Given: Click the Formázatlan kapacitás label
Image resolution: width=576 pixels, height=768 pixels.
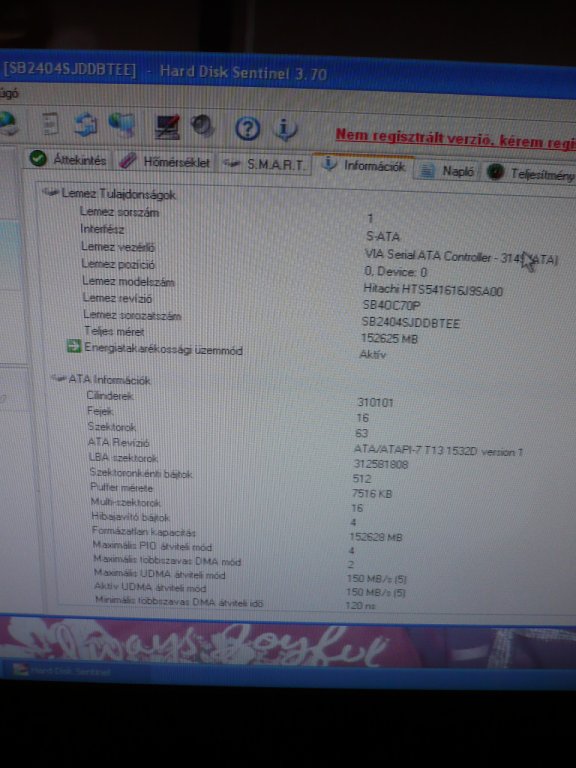Looking at the screenshot, I should [x=144, y=531].
